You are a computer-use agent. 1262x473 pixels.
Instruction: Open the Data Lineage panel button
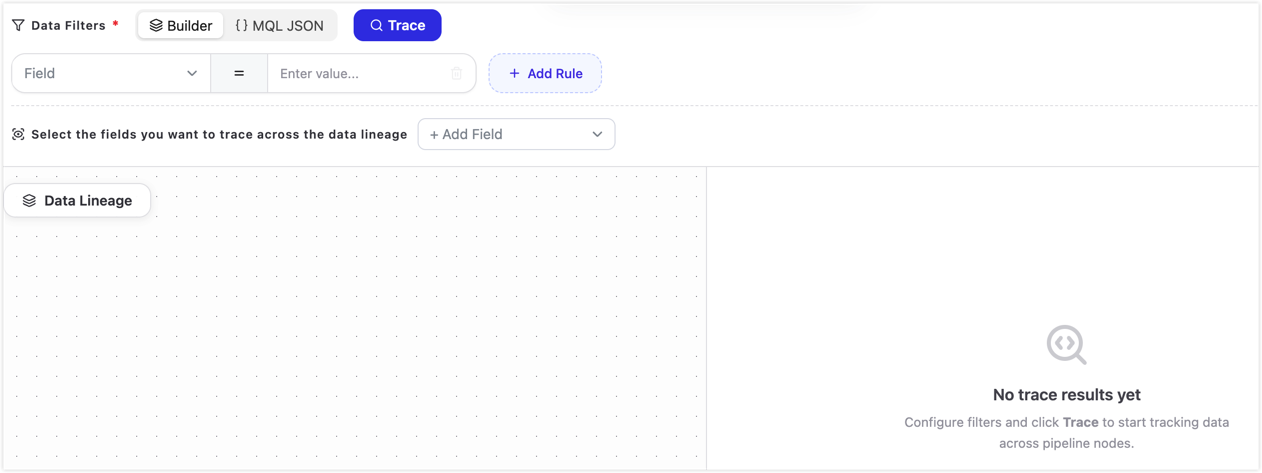point(78,200)
